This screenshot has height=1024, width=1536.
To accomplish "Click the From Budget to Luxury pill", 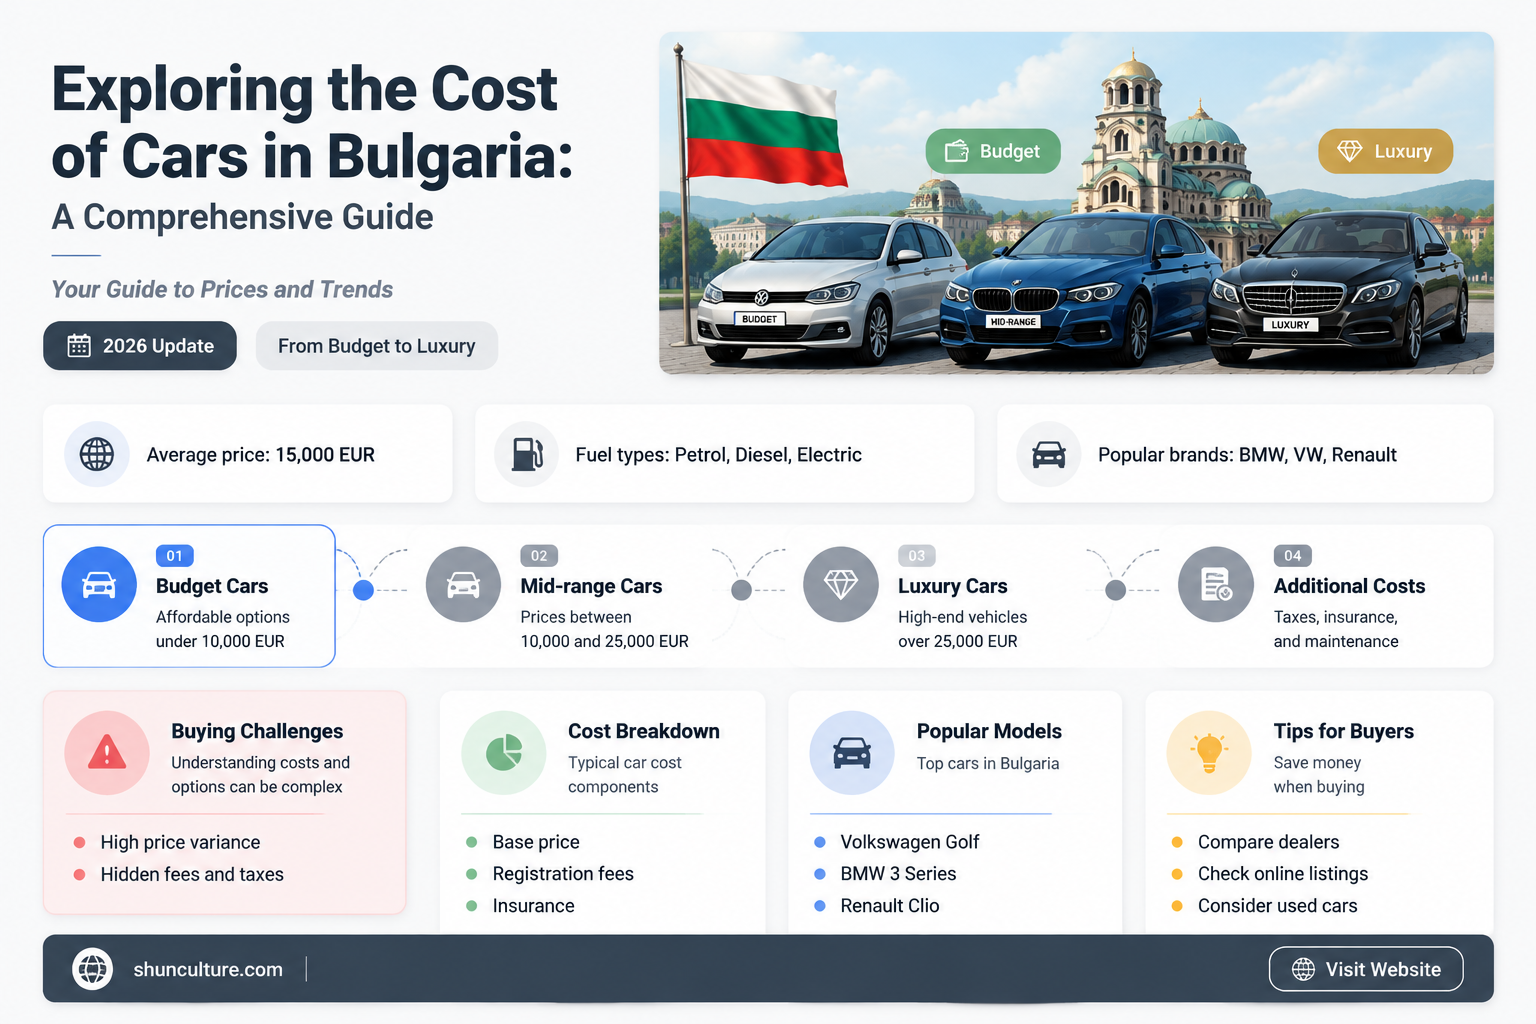I will pyautogui.click(x=377, y=346).
